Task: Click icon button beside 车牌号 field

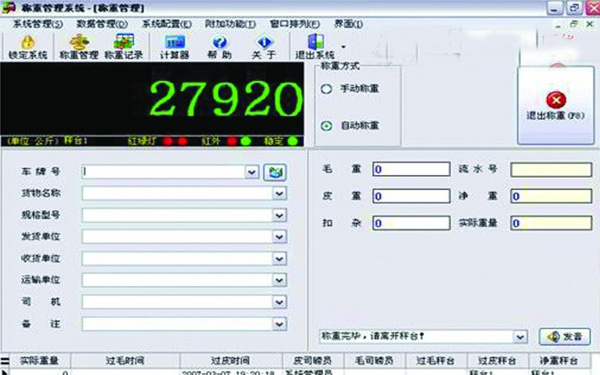Action: (x=275, y=172)
